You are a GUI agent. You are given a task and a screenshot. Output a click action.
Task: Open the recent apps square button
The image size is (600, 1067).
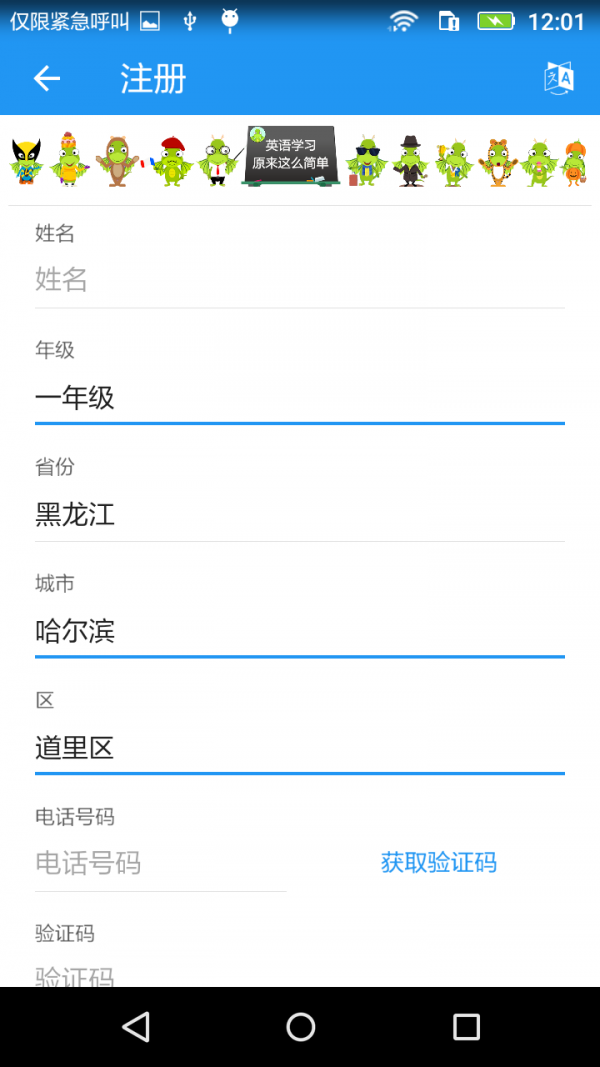click(x=466, y=1026)
